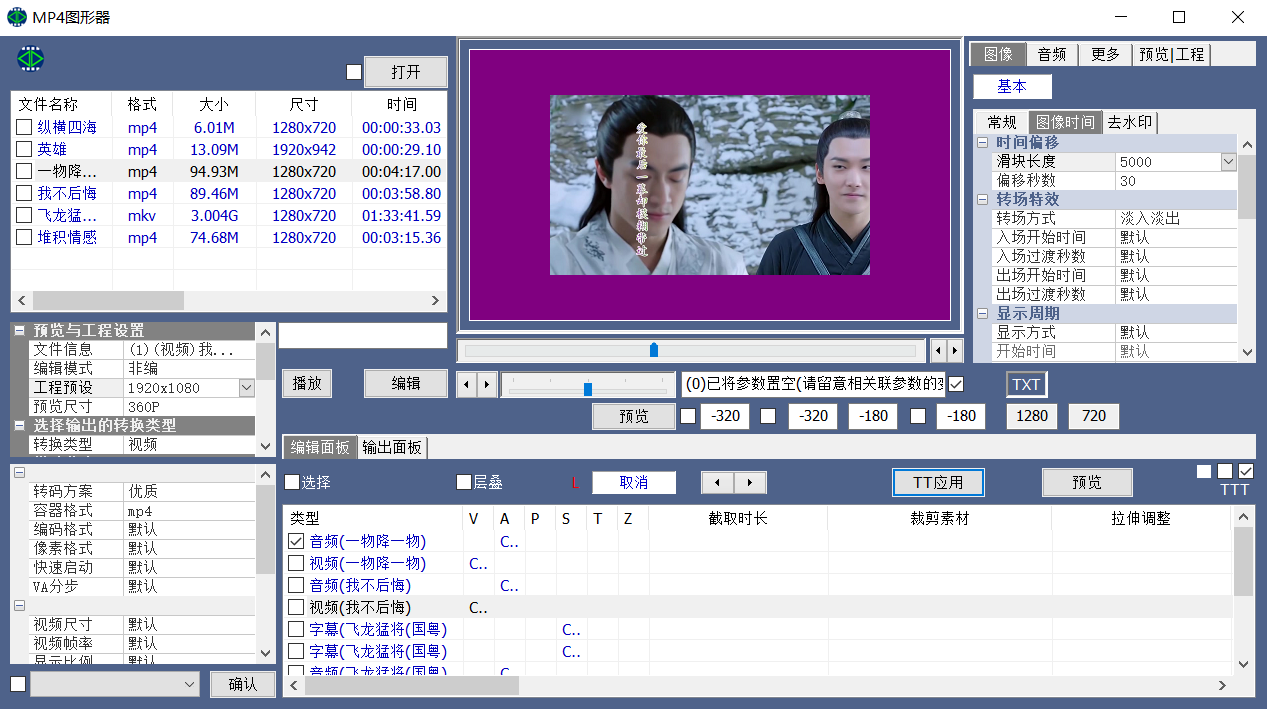Open the 基本 tab
Screen dimensions: 1267x709
tap(1012, 87)
